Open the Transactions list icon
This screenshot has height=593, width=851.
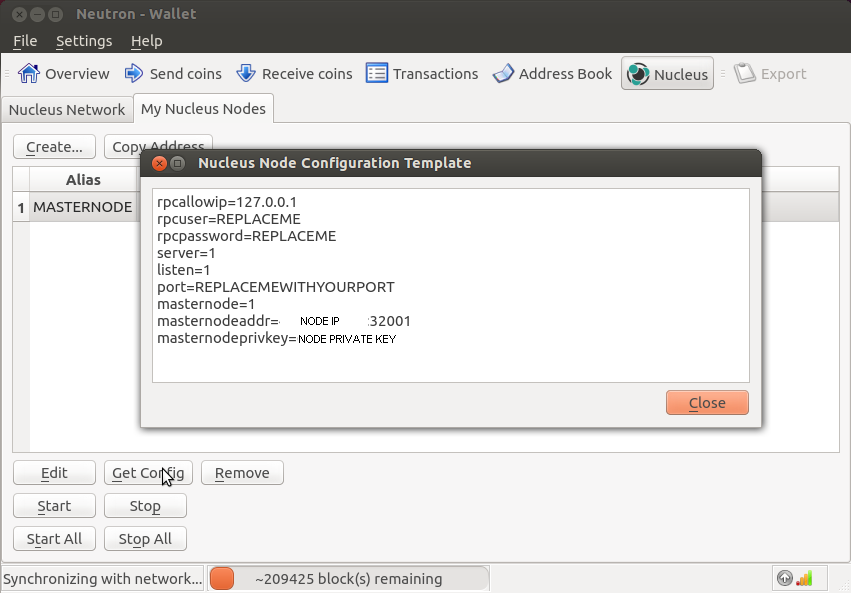[377, 73]
